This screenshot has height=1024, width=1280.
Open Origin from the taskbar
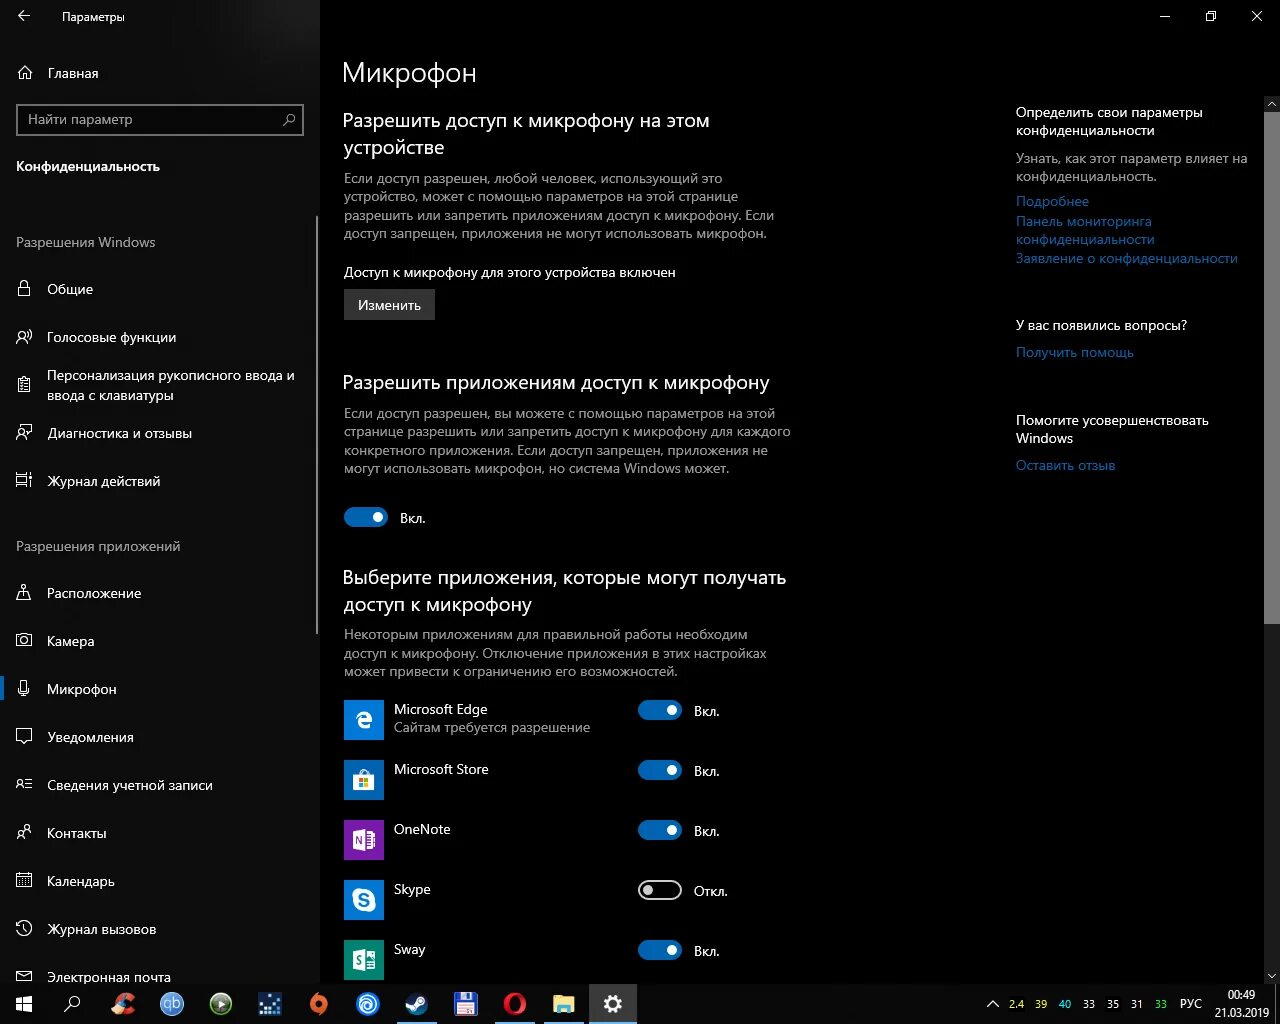click(319, 1004)
